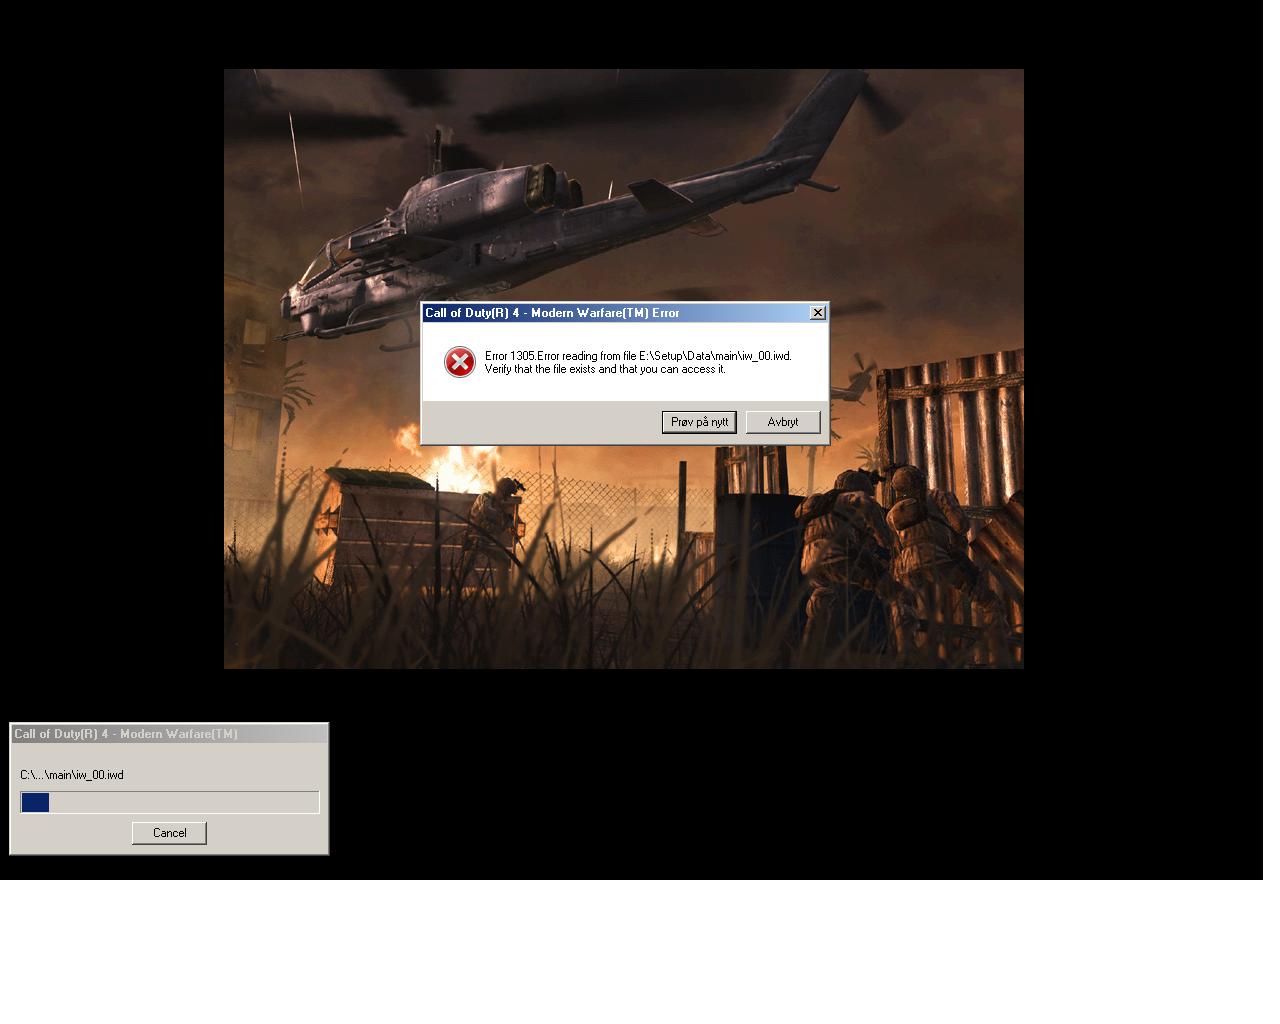Click the 'C:\...\main\iw_00.iwd' file path text
Screen dimensions: 1280x1024
click(72, 775)
